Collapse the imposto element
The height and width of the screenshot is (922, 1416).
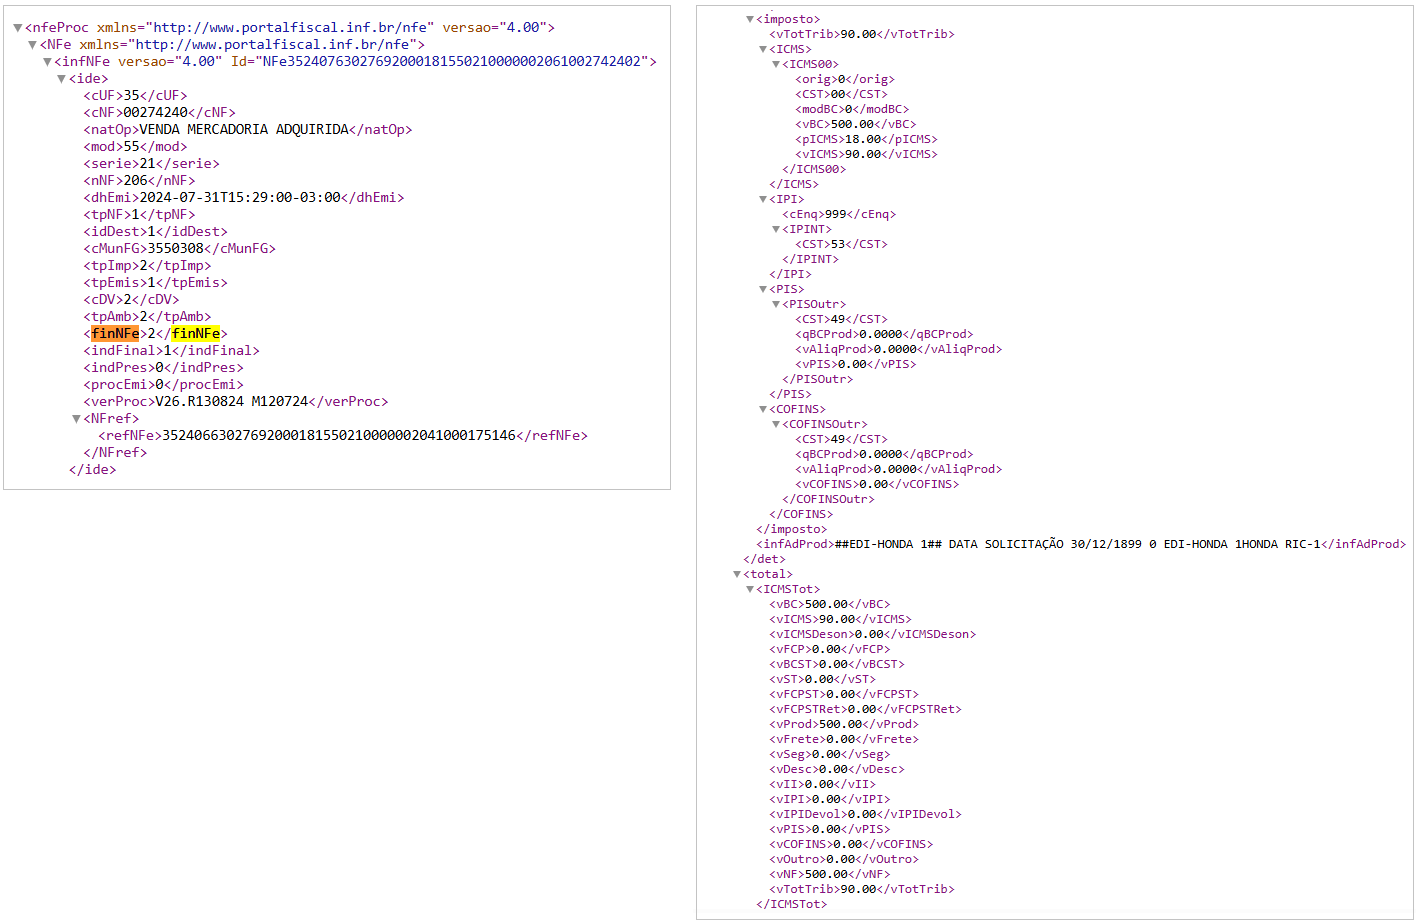coord(750,19)
